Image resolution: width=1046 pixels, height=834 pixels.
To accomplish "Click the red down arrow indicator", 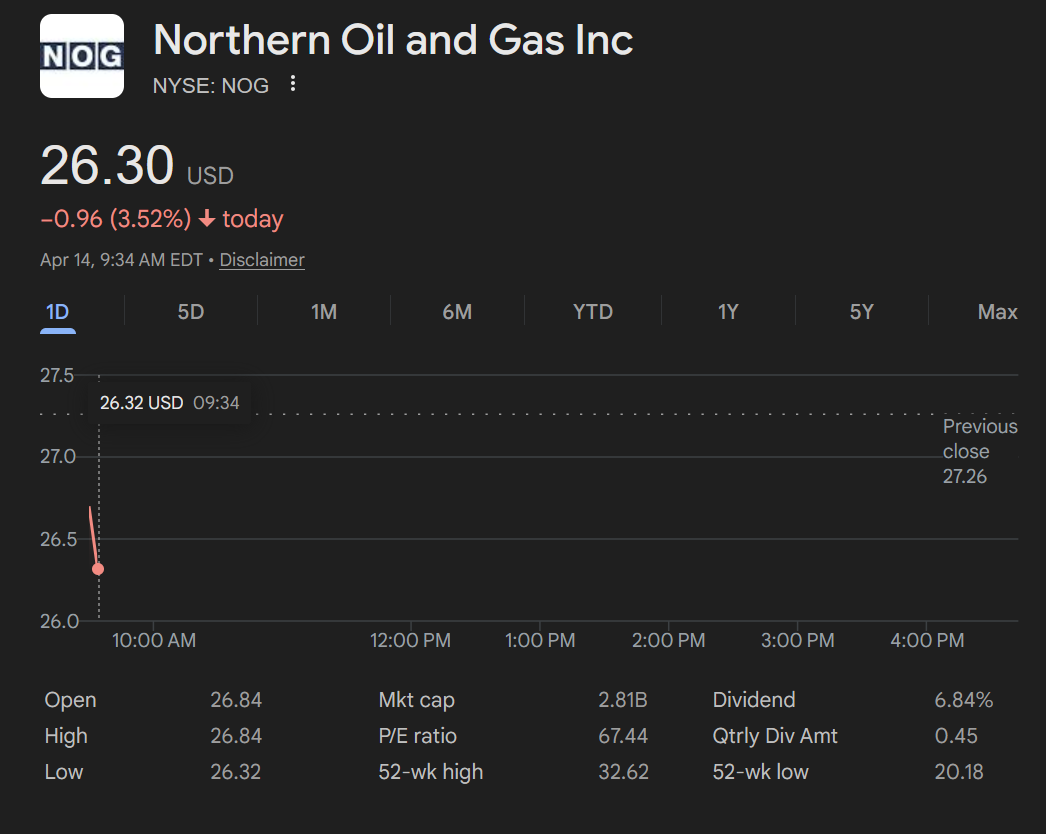I will (x=207, y=219).
